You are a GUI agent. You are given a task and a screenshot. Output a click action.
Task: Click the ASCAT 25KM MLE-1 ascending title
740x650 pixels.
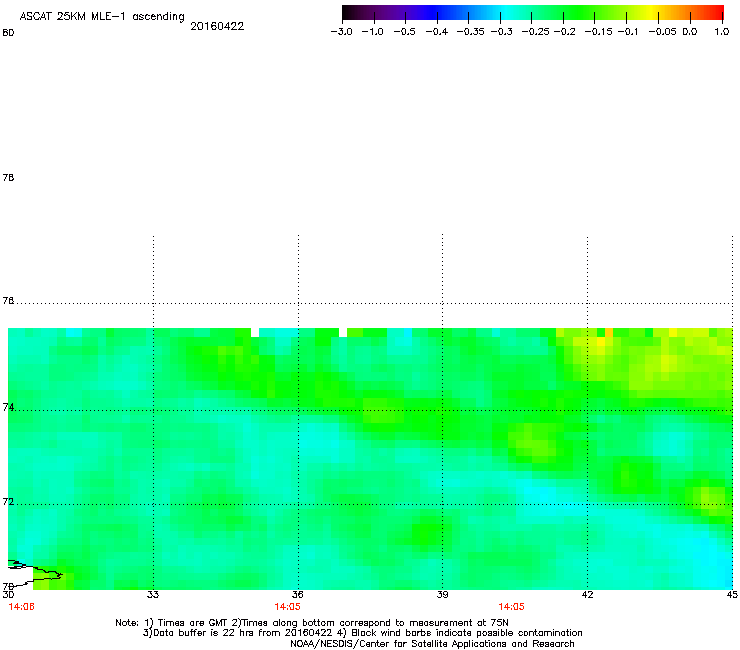tap(102, 17)
